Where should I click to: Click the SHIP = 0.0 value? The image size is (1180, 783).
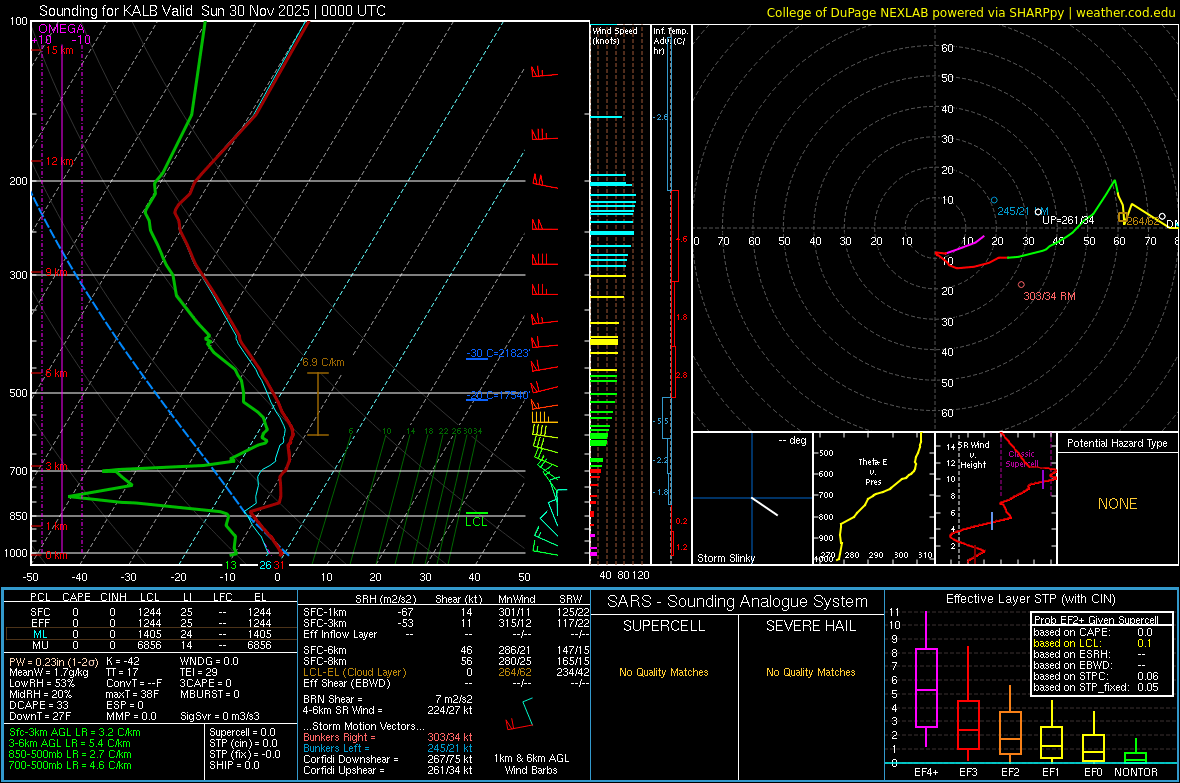234,765
